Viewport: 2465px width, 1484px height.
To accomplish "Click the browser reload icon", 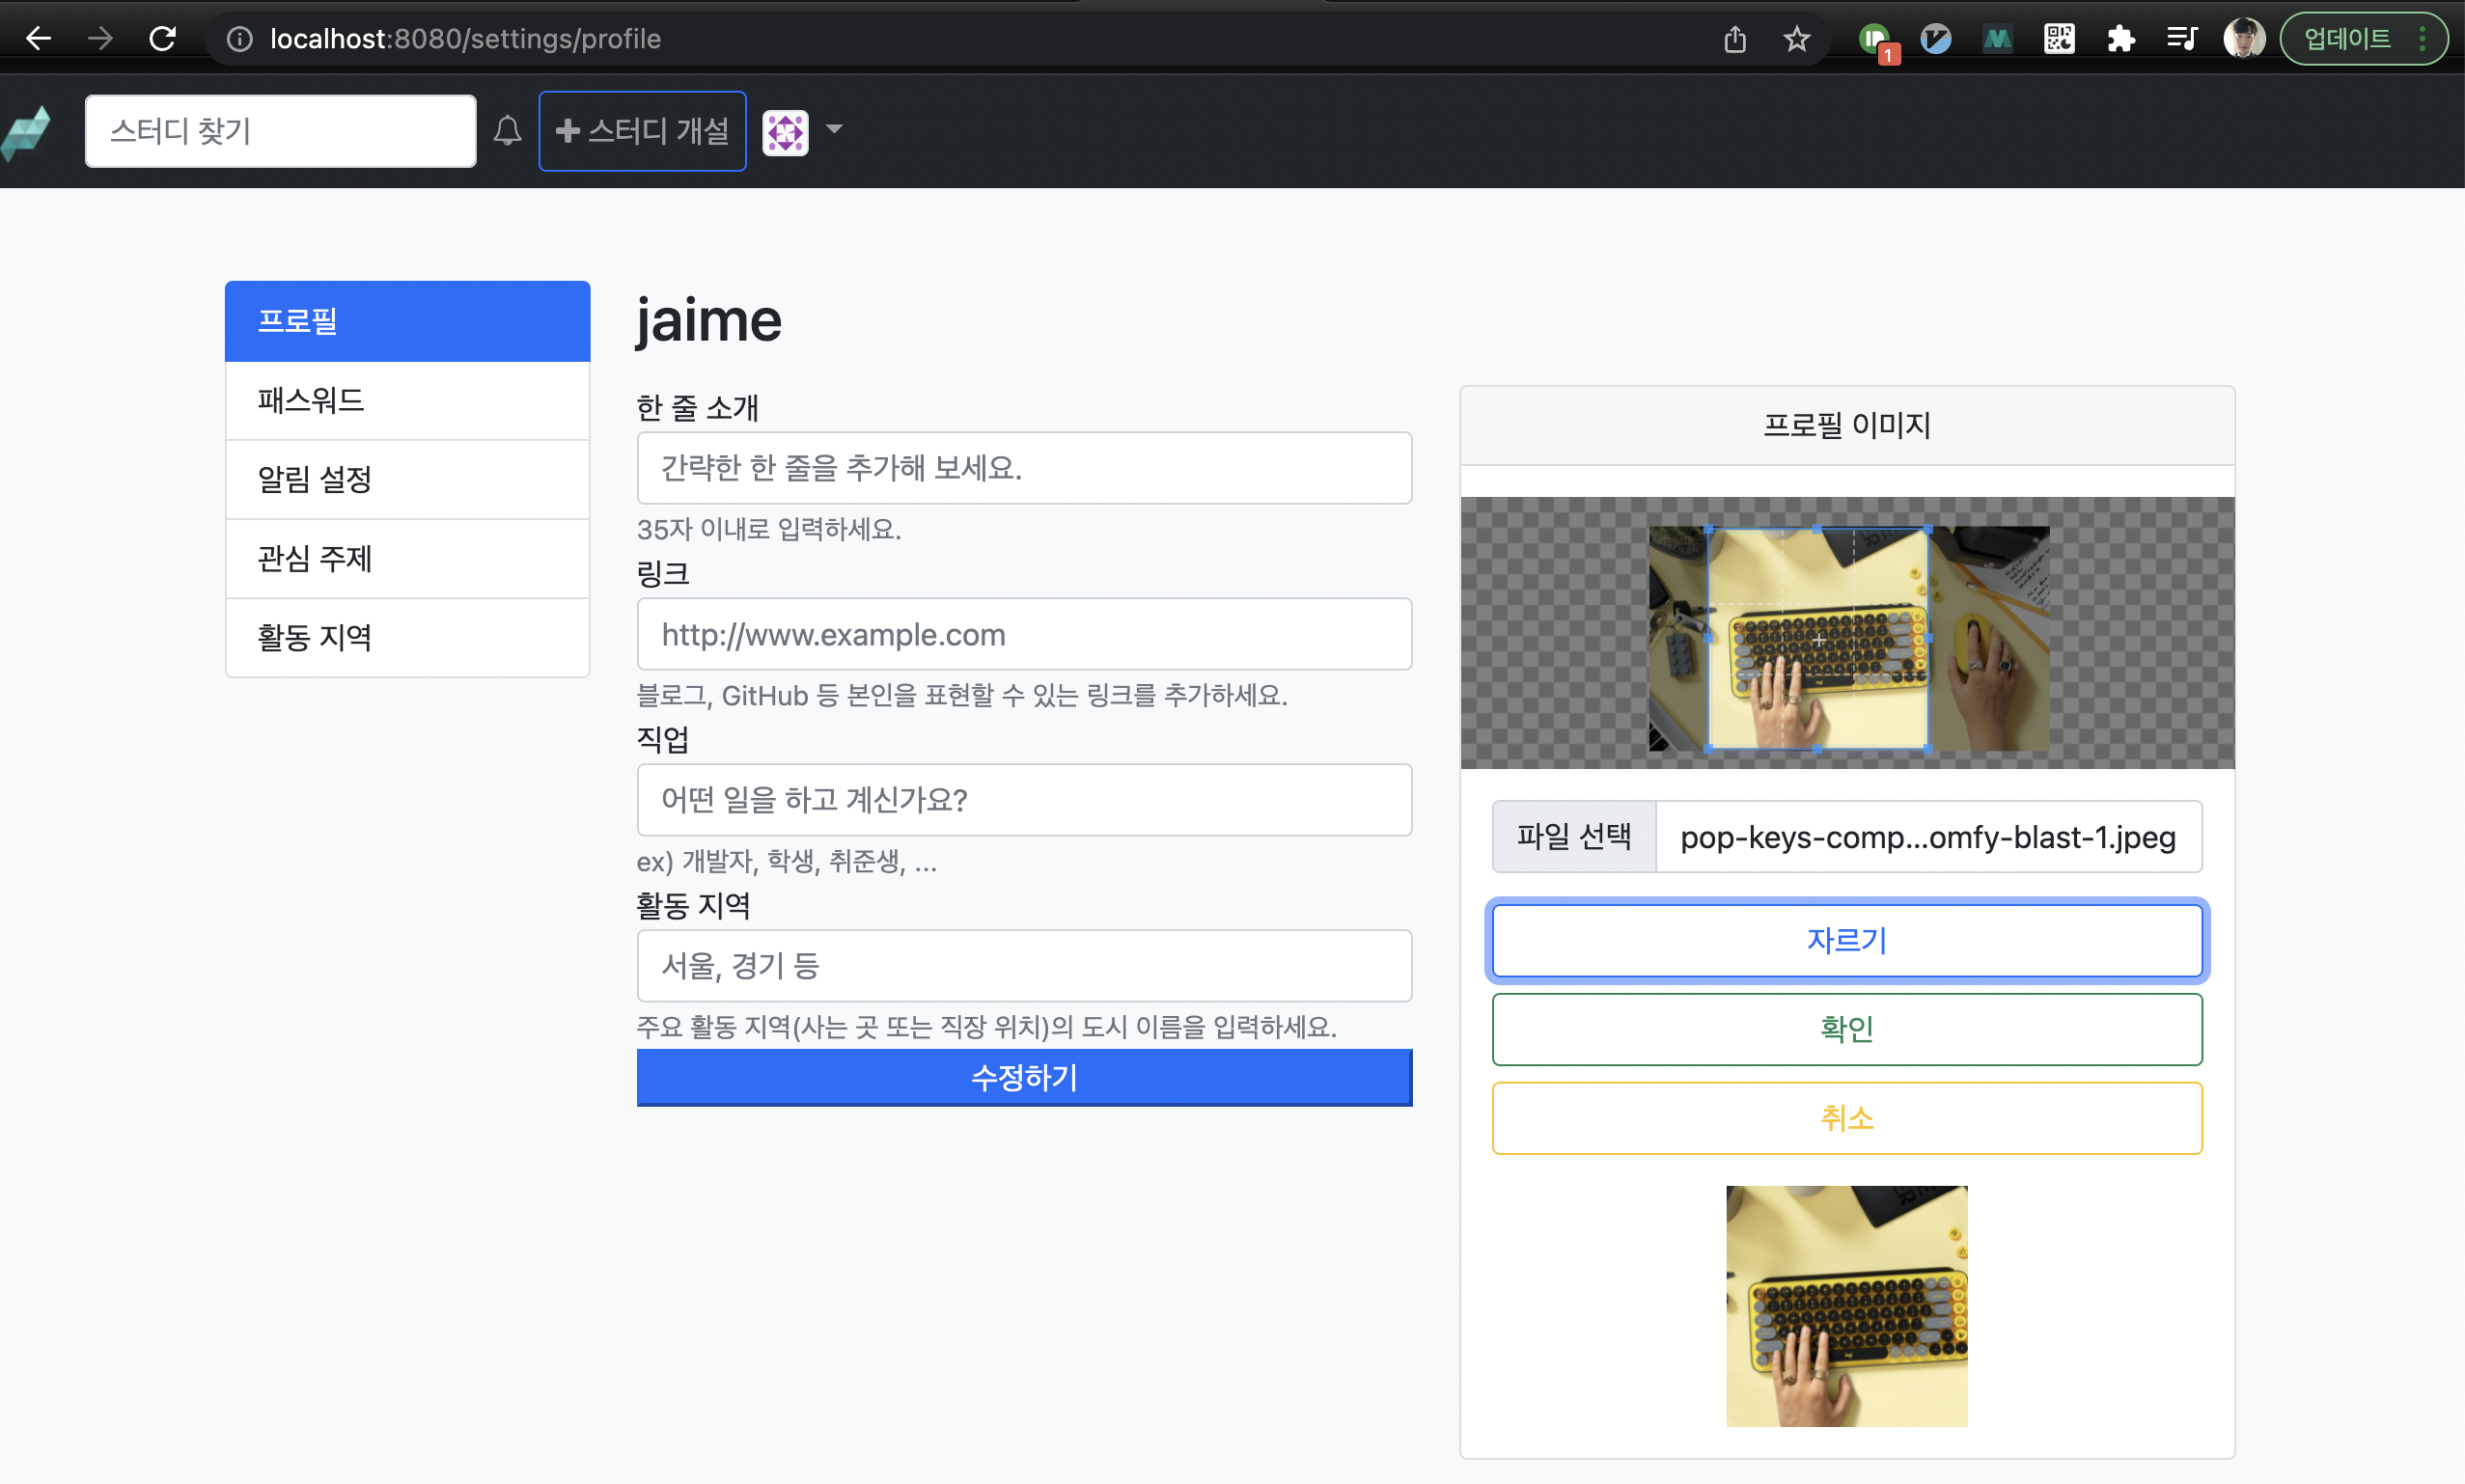I will (x=162, y=39).
